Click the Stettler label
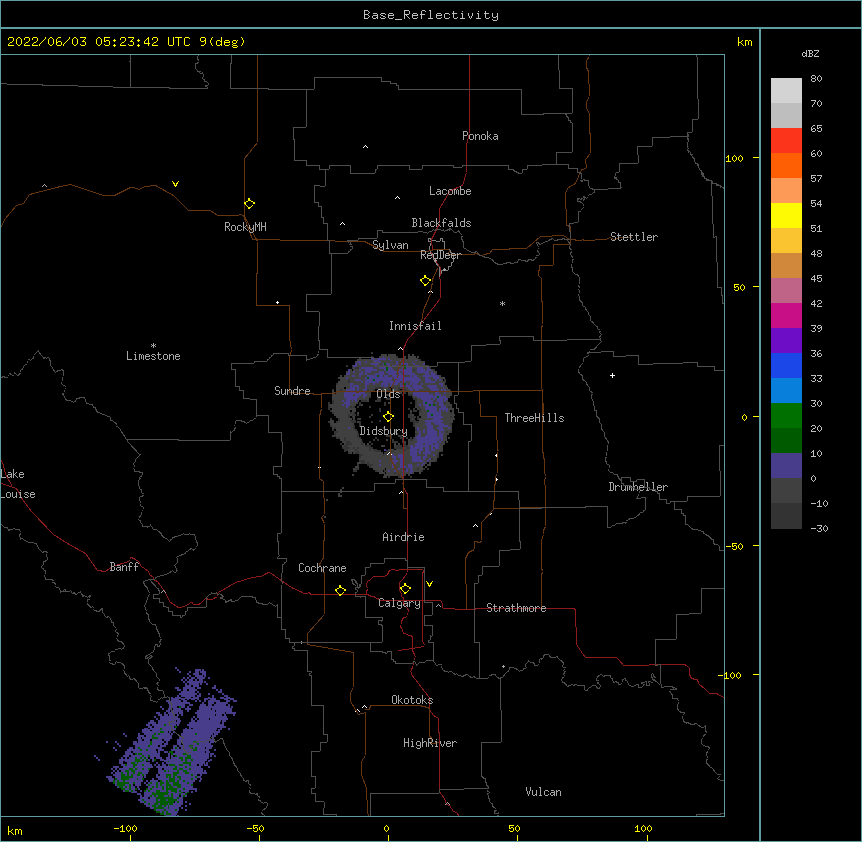Screen dimensions: 862x842 (x=633, y=237)
